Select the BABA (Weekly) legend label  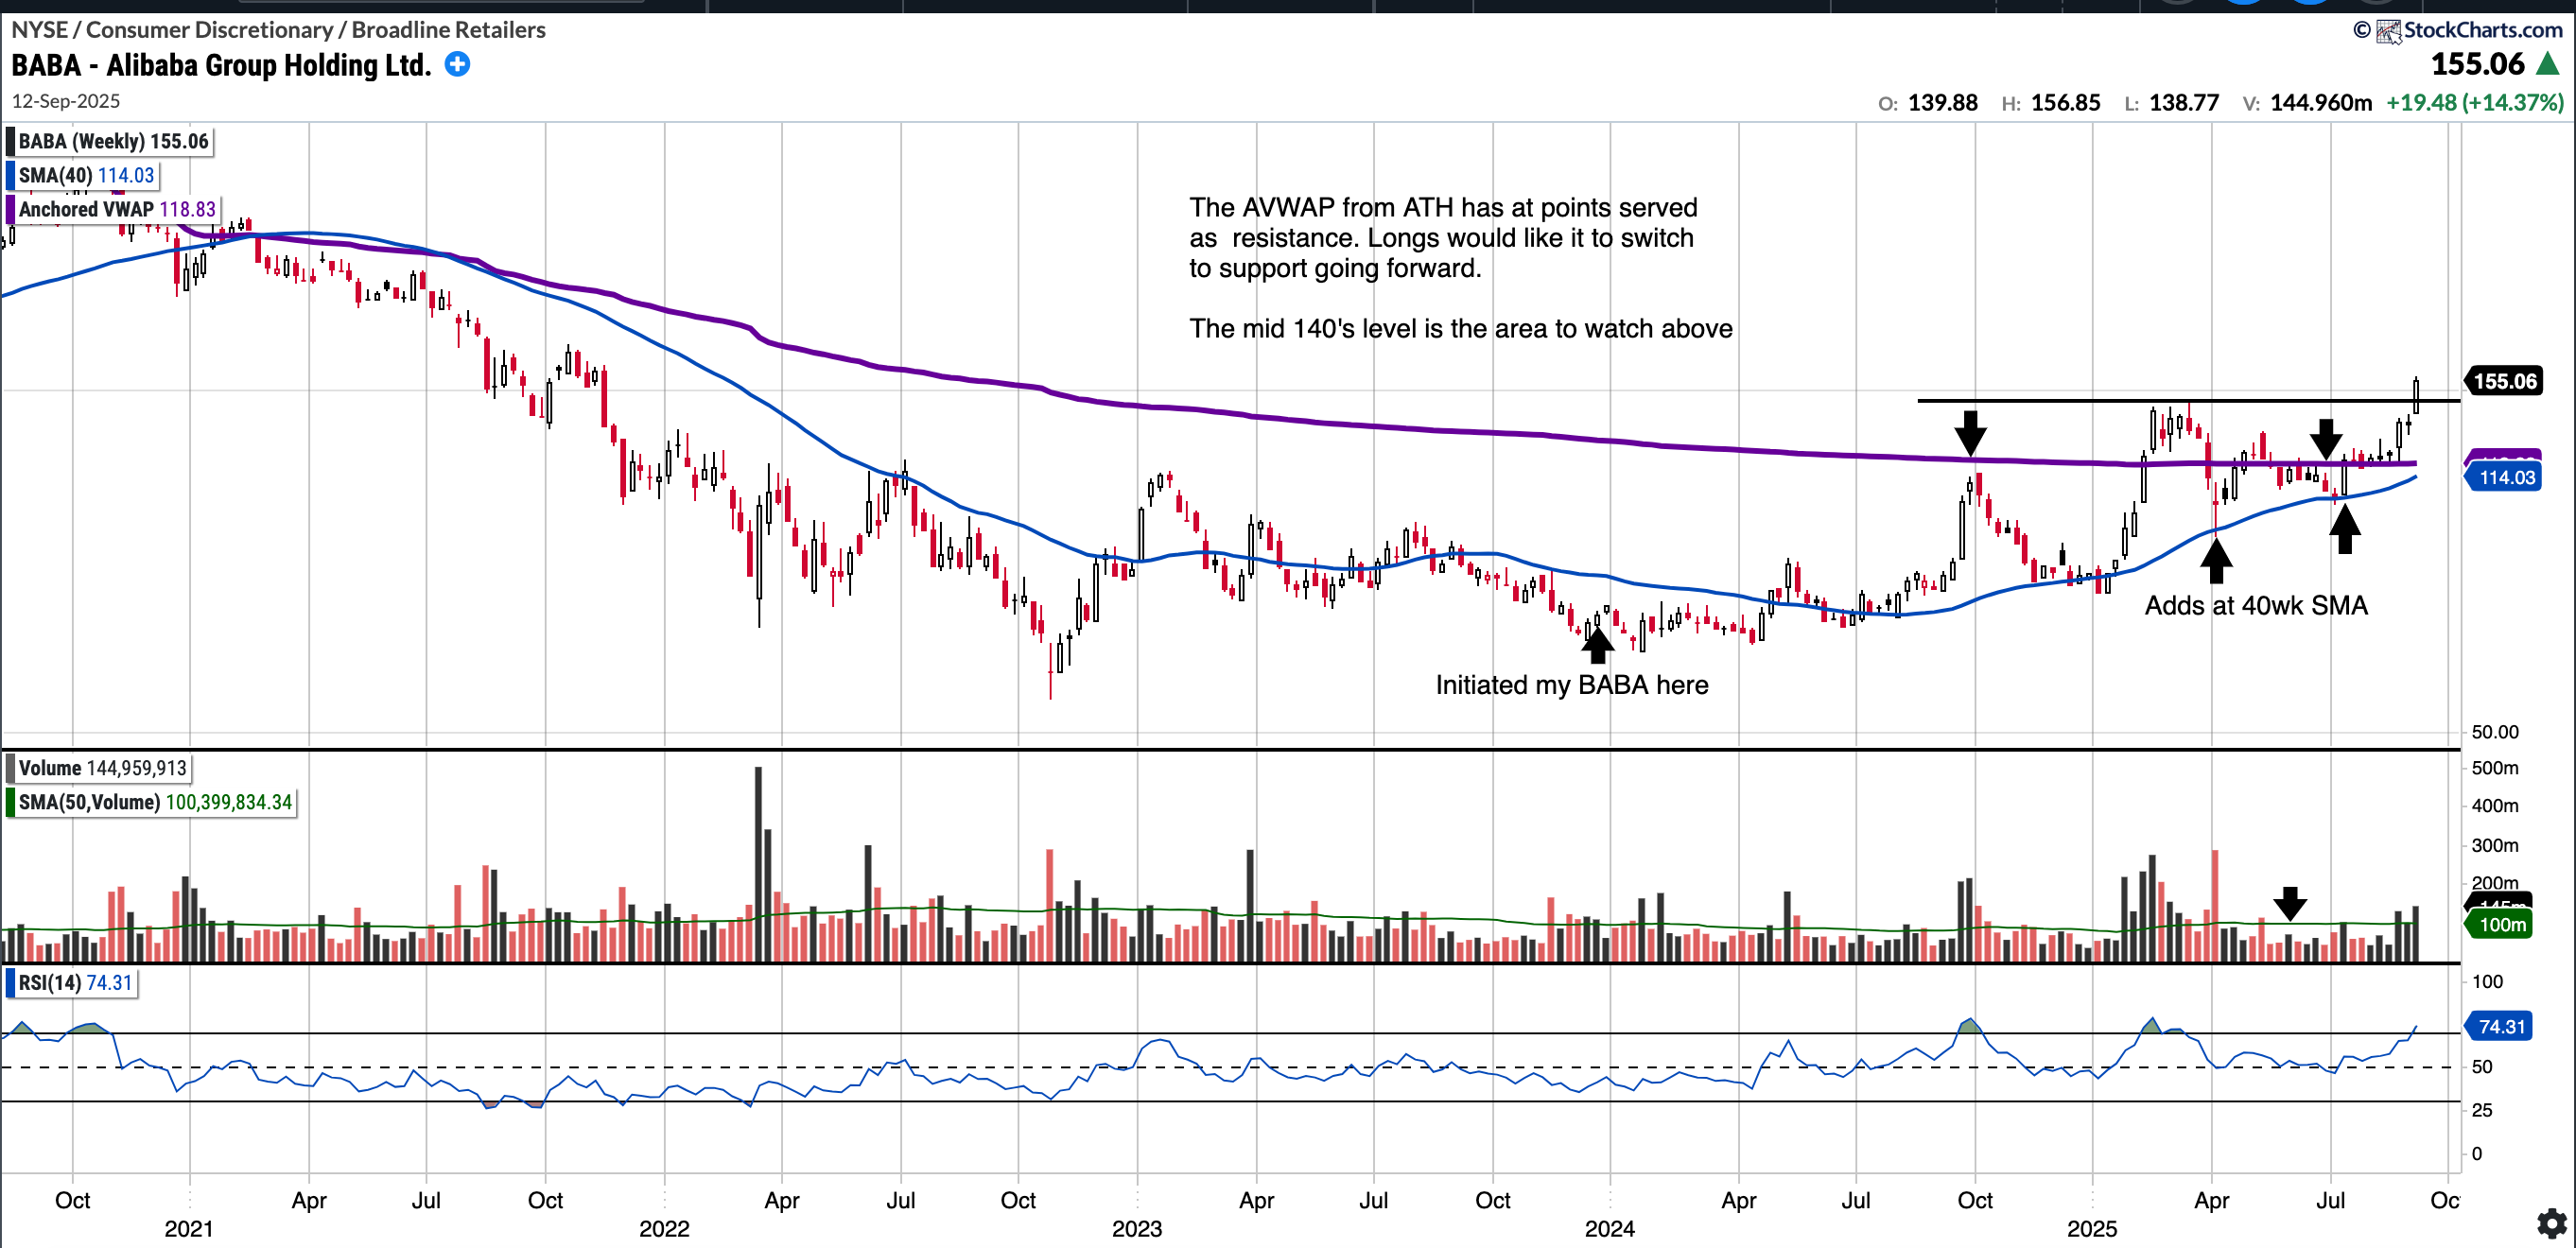(113, 141)
